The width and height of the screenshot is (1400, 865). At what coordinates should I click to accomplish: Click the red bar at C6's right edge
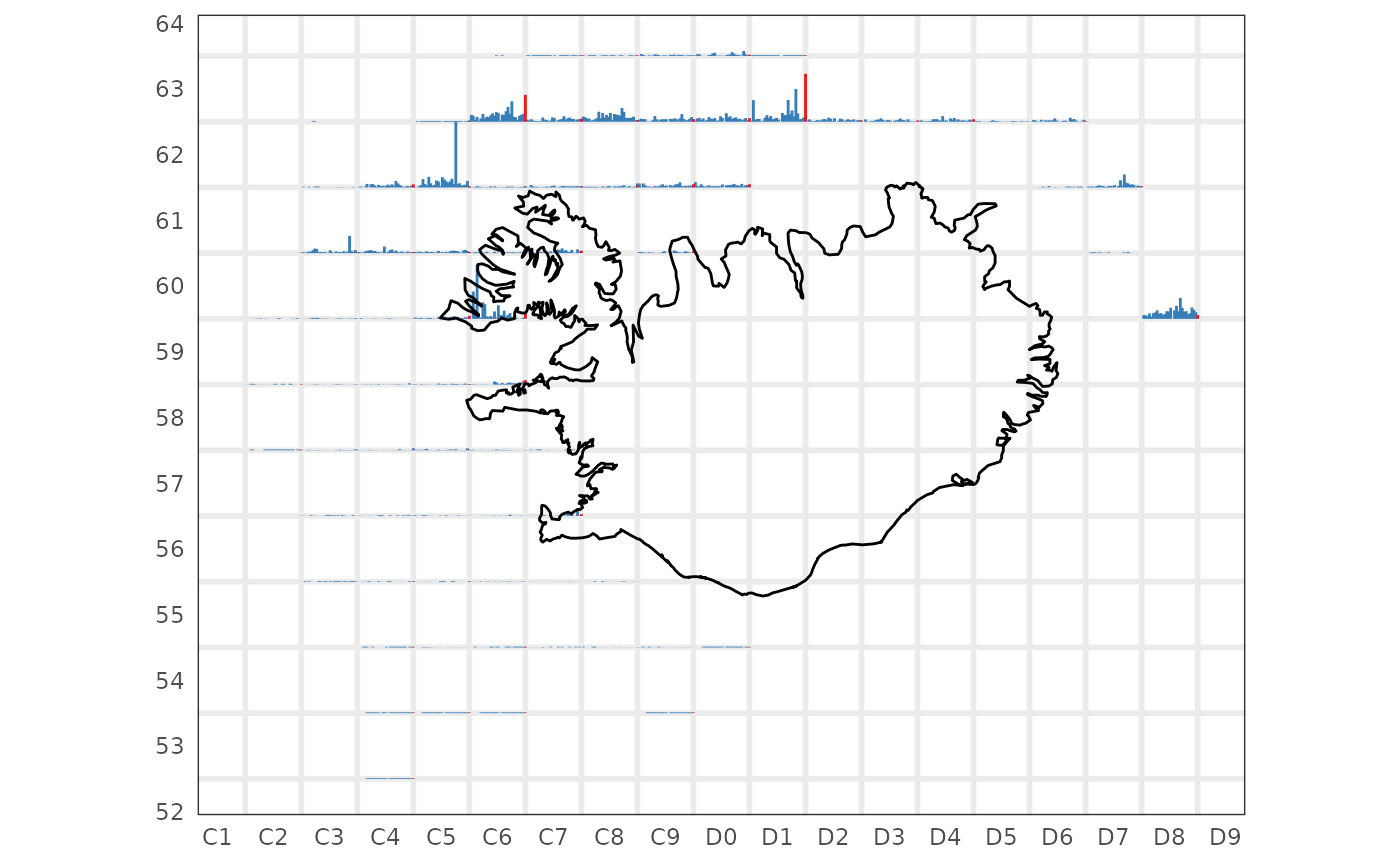pos(526,108)
